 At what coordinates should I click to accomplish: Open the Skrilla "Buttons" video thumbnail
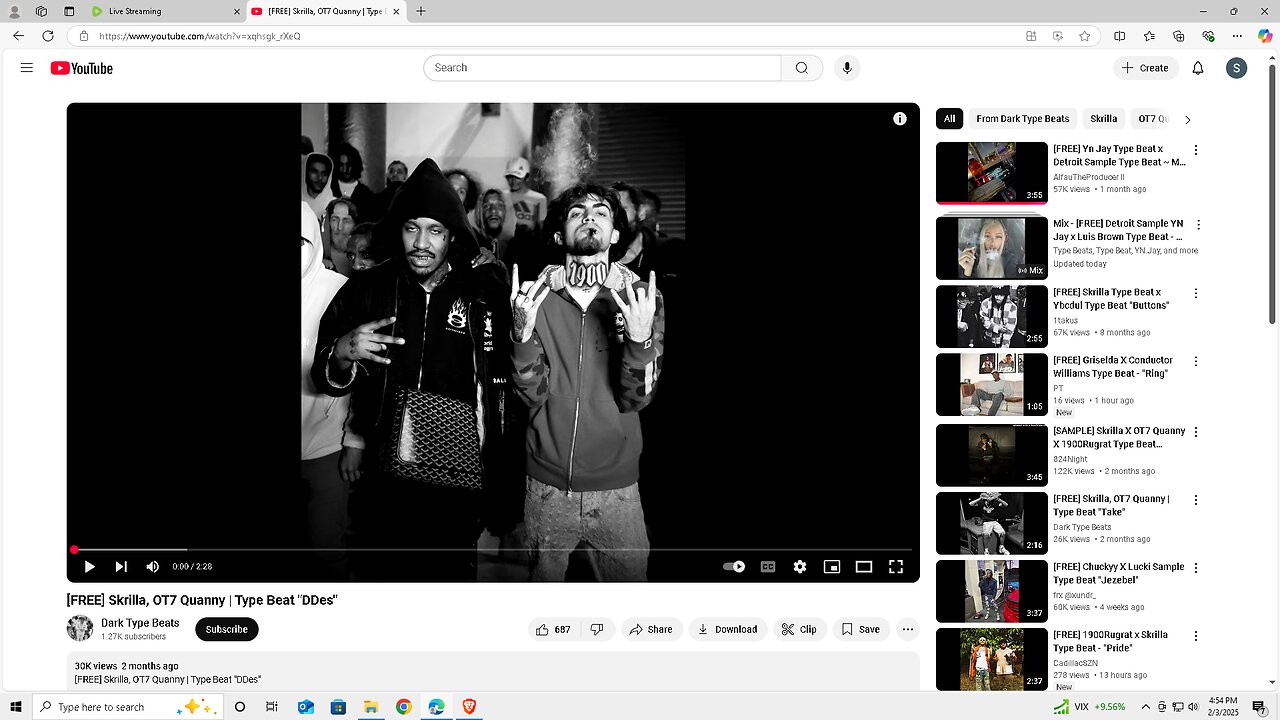coord(992,317)
